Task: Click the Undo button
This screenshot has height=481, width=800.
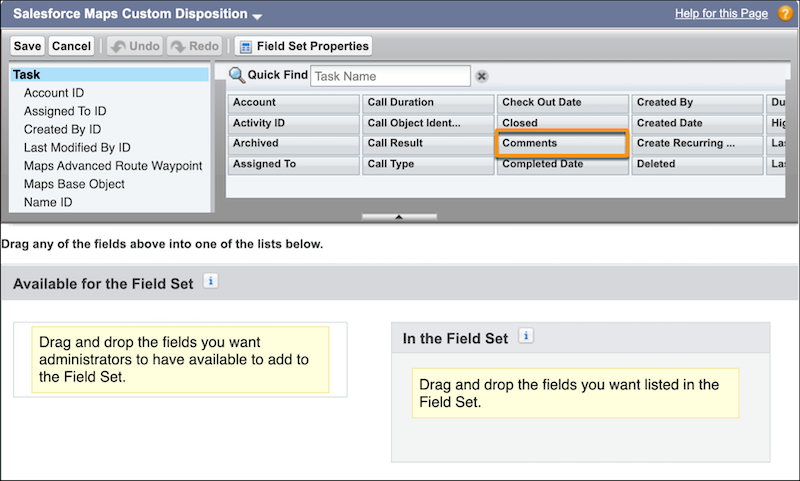Action: [135, 46]
